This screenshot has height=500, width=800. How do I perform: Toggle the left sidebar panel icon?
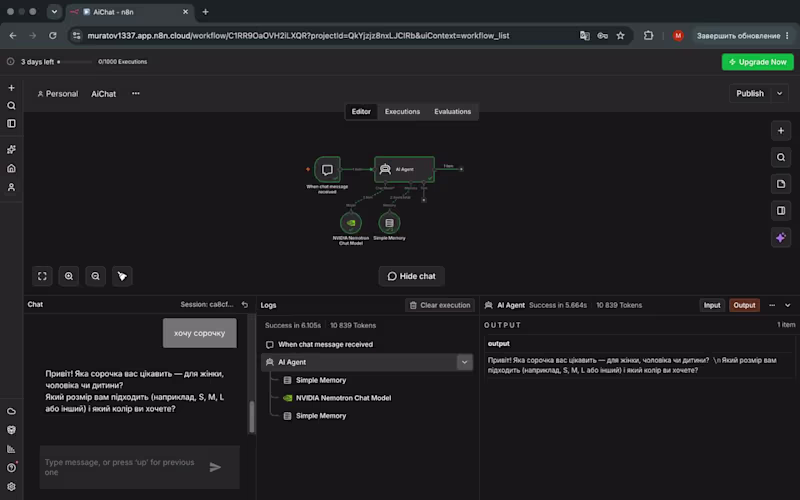[x=11, y=123]
